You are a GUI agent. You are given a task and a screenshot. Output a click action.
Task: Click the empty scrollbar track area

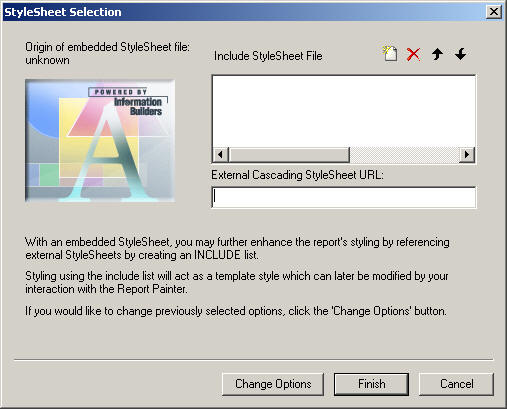click(x=404, y=155)
